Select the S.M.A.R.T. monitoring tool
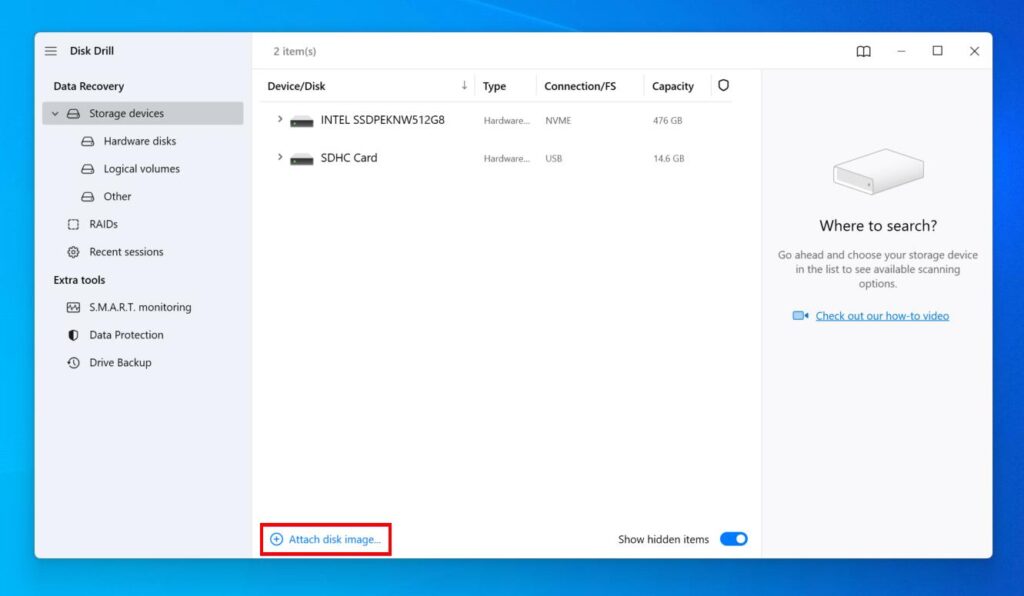The width and height of the screenshot is (1024, 596). coord(140,307)
